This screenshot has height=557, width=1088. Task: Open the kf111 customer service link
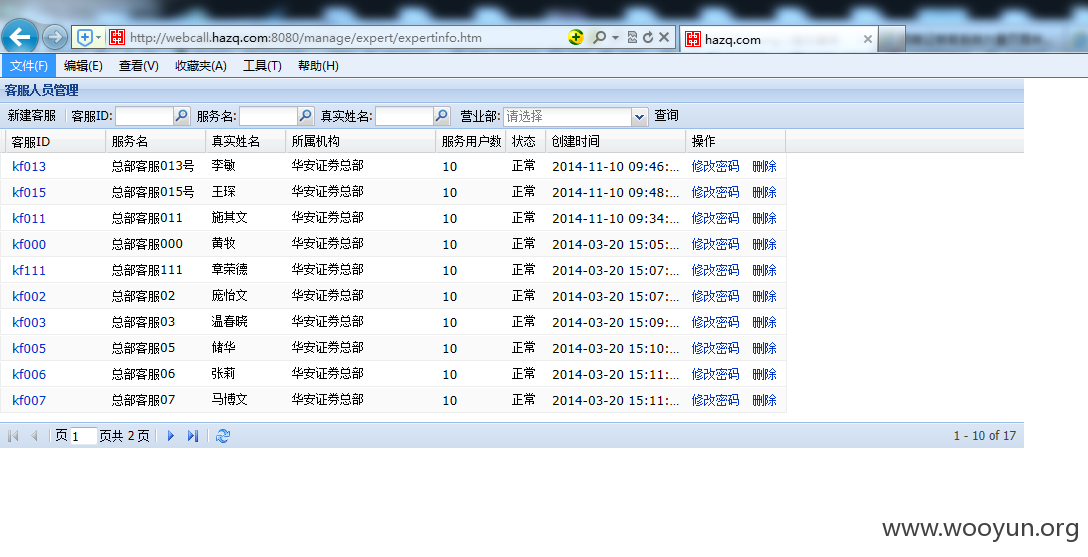point(29,271)
